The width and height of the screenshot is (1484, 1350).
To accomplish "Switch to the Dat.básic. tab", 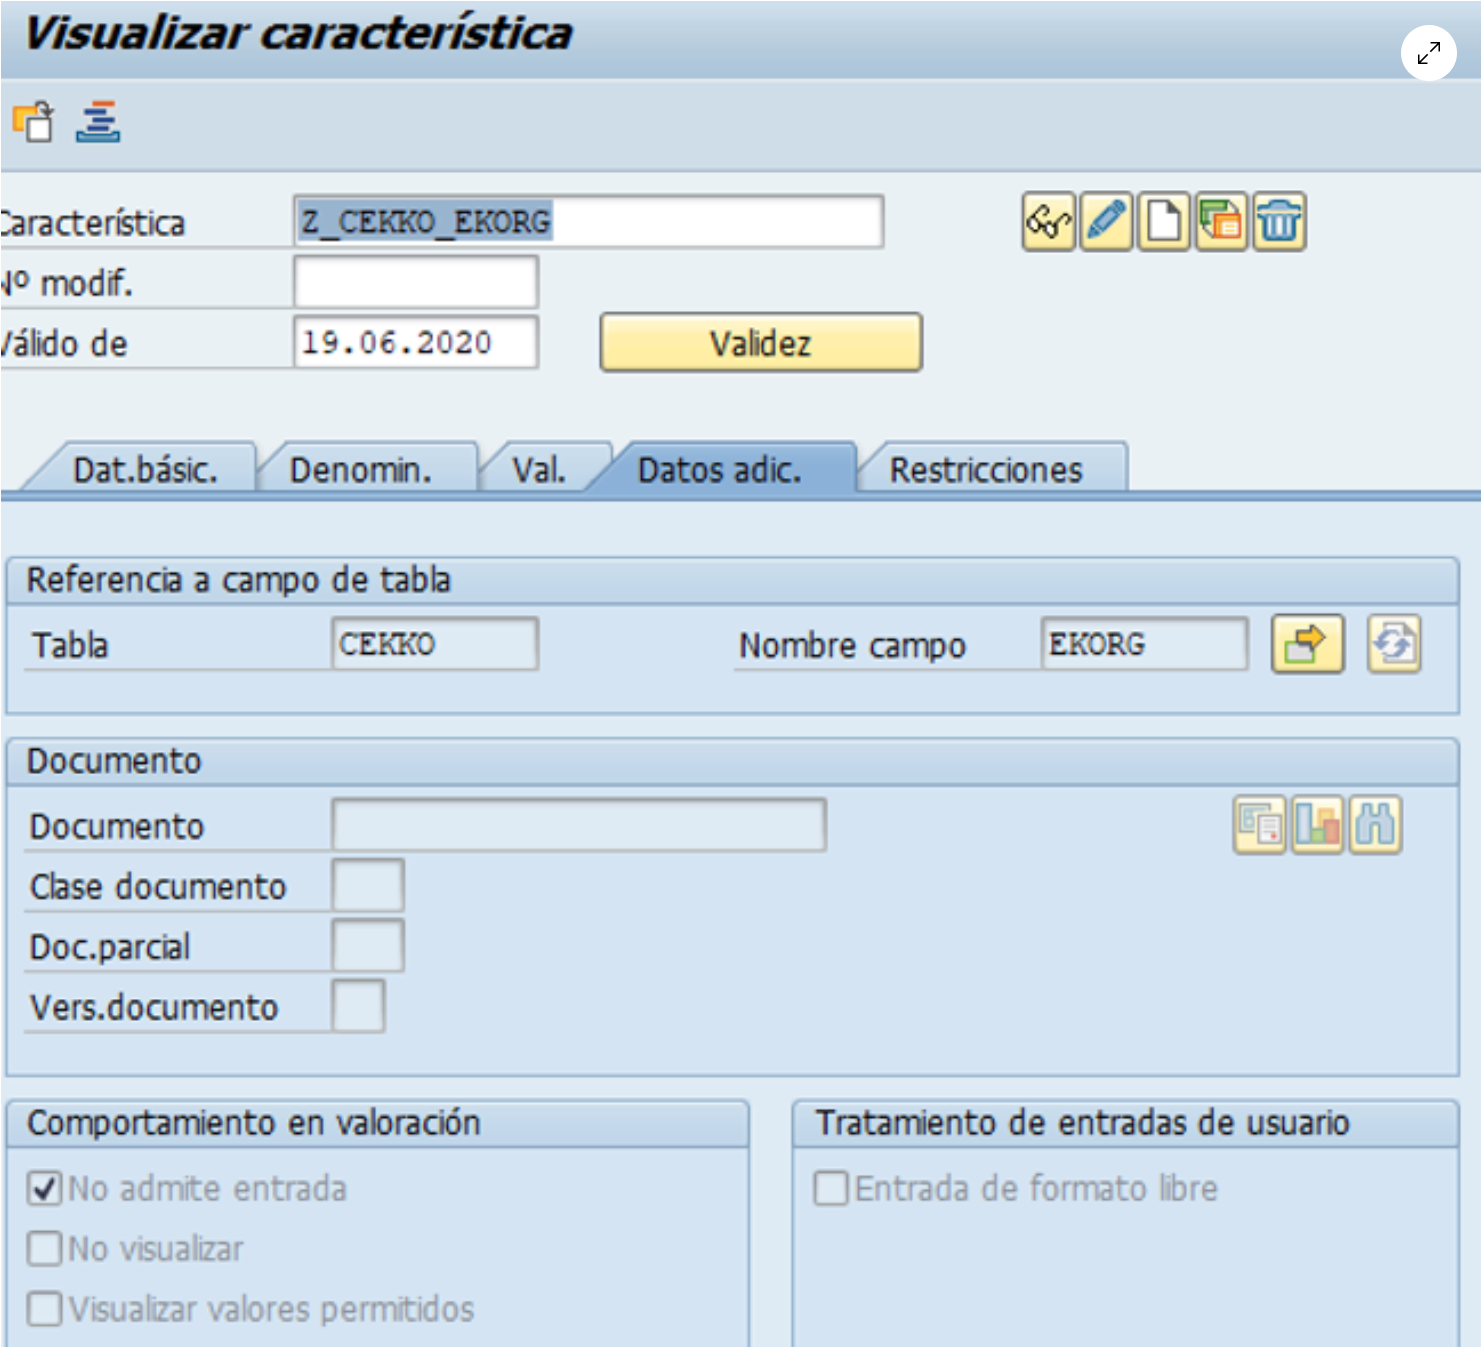I will [x=145, y=470].
